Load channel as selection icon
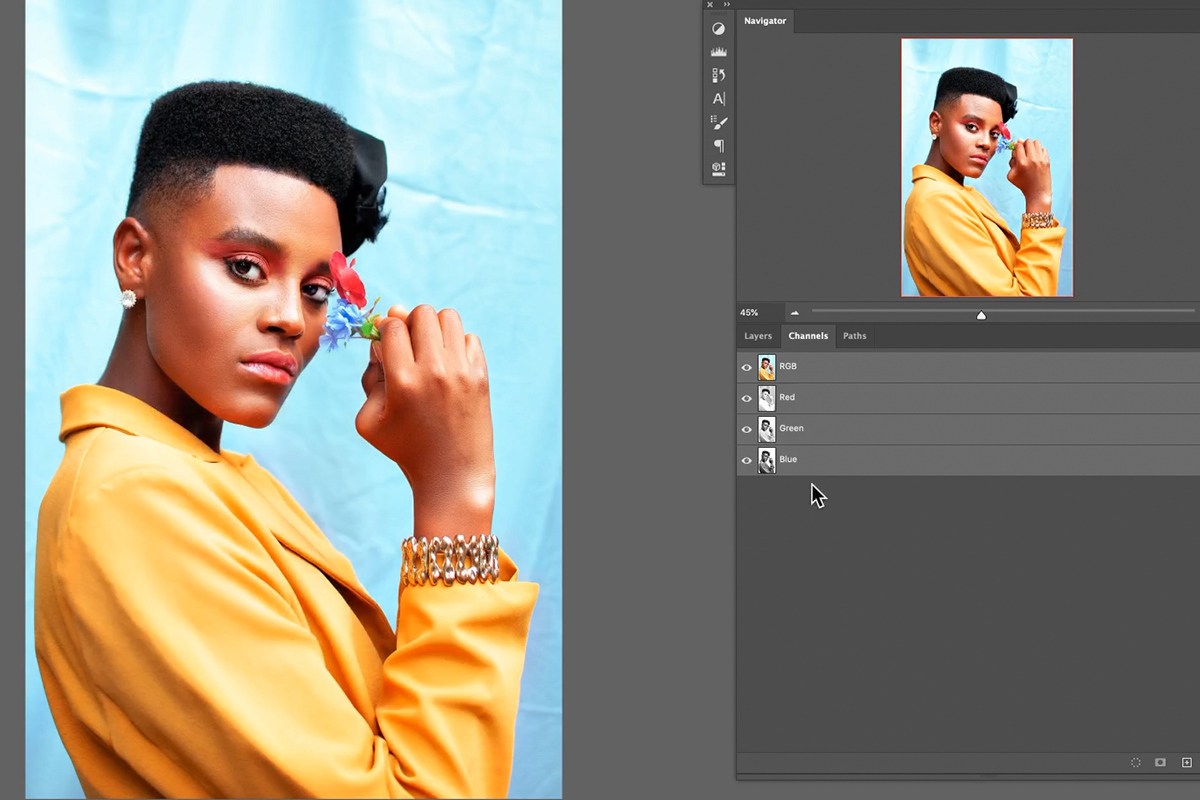This screenshot has height=800, width=1200. click(1136, 762)
